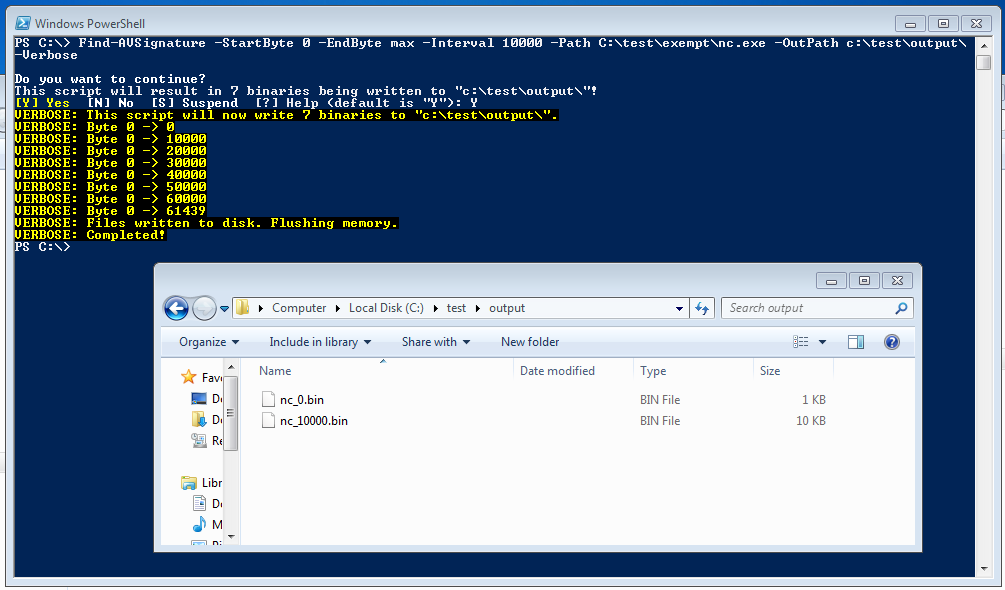The image size is (1005, 590).
Task: Open the Organize dropdown menu
Action: coord(207,341)
